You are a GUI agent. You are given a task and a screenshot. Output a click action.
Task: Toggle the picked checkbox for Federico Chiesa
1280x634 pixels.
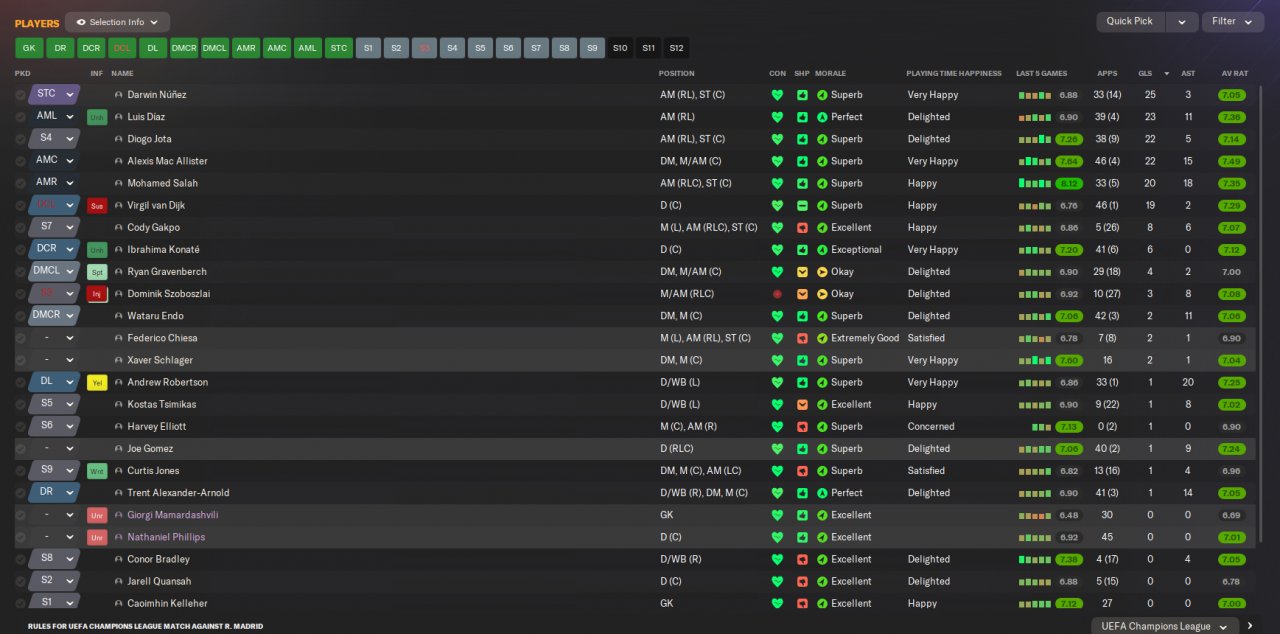[x=20, y=338]
